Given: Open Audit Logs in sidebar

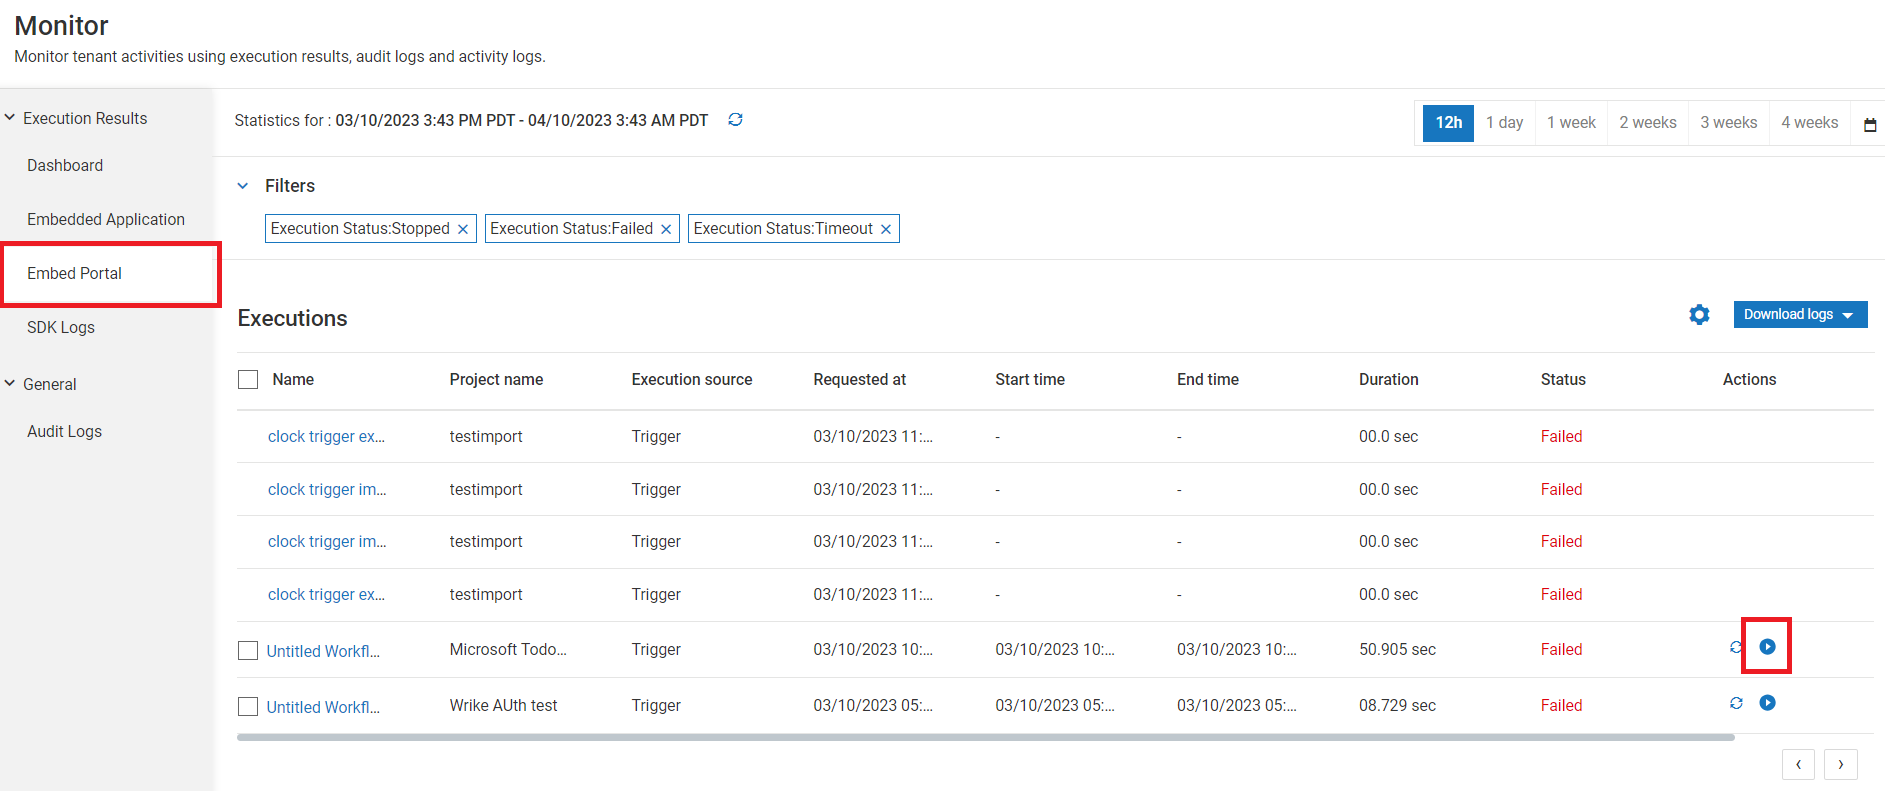Looking at the screenshot, I should coord(64,432).
